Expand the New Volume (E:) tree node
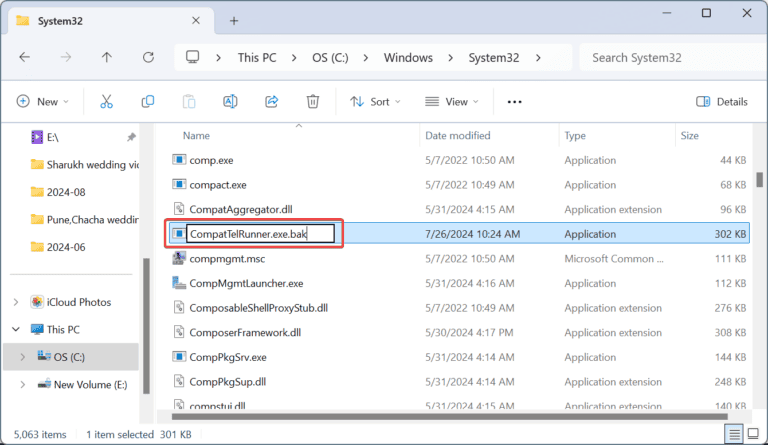 click(x=23, y=385)
